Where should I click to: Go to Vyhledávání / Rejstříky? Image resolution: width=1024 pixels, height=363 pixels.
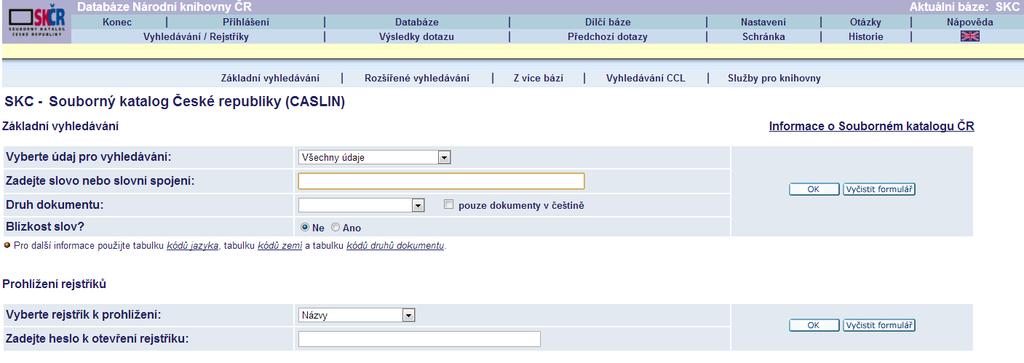pos(196,37)
